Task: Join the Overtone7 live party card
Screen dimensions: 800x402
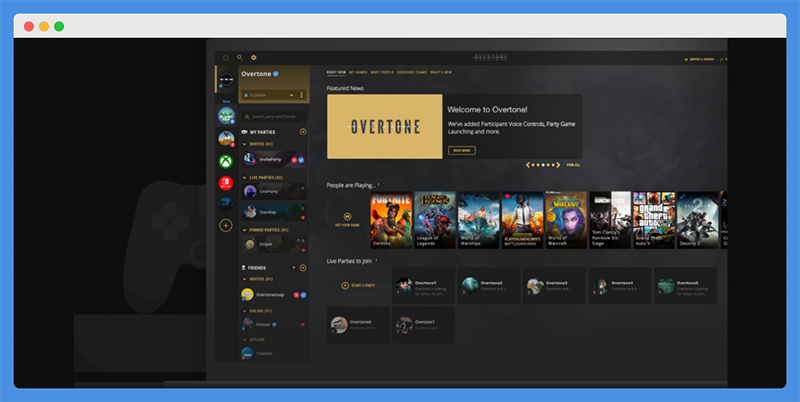Action: coord(423,324)
